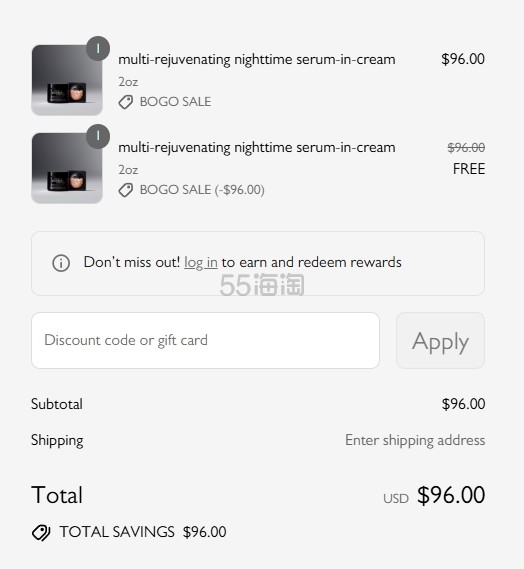Focus the Discount code or gift card field
The height and width of the screenshot is (569, 524).
pos(205,341)
